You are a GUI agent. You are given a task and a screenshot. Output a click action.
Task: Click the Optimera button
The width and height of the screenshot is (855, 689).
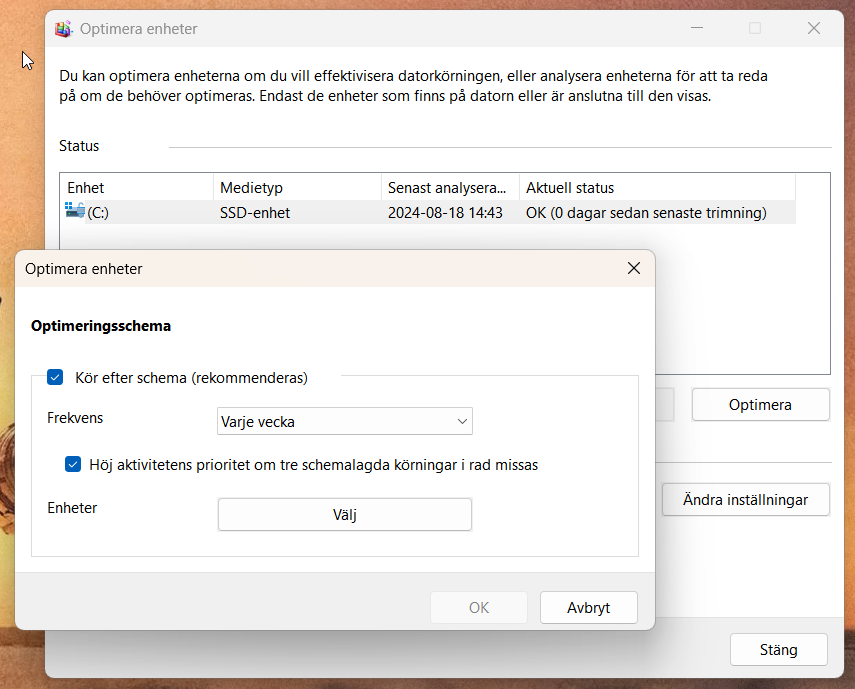pos(760,404)
